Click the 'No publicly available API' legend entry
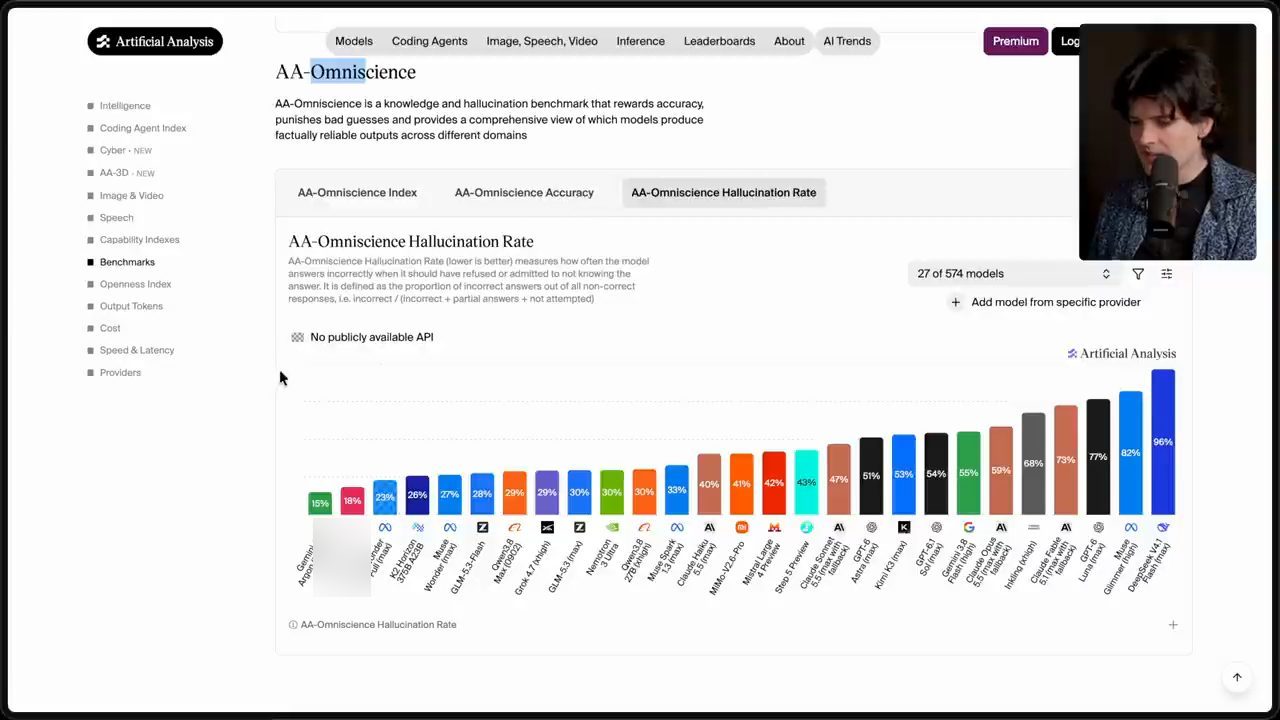 click(x=362, y=337)
